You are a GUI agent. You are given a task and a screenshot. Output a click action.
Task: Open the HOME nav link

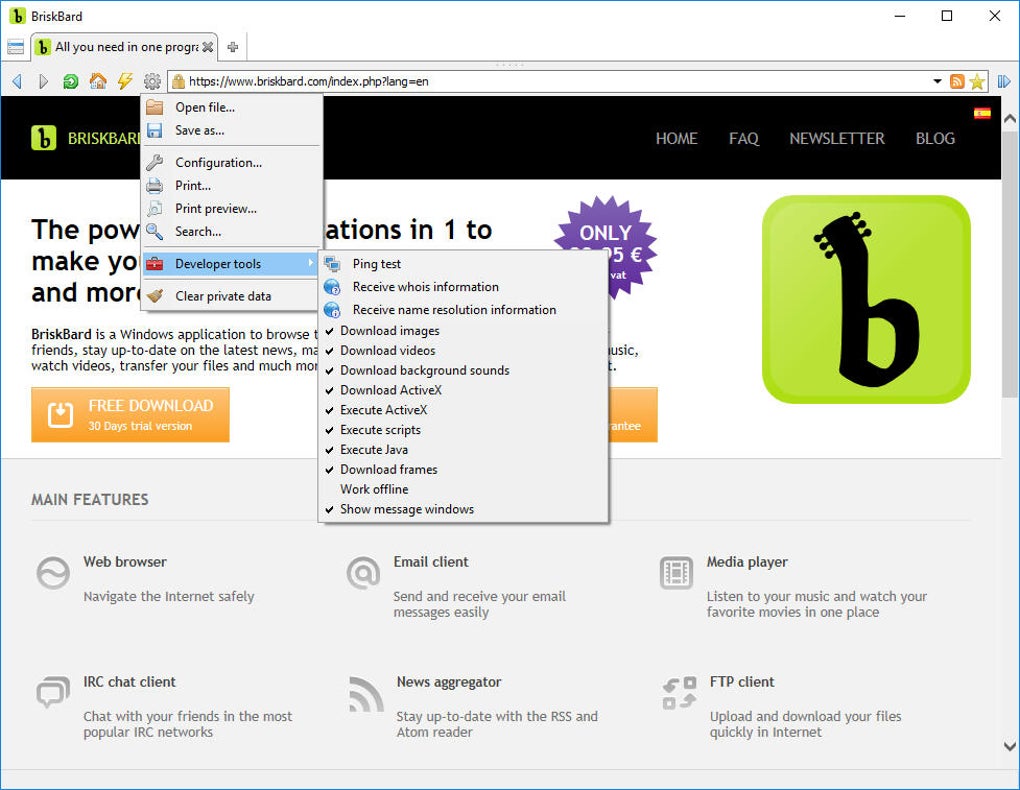pos(676,139)
